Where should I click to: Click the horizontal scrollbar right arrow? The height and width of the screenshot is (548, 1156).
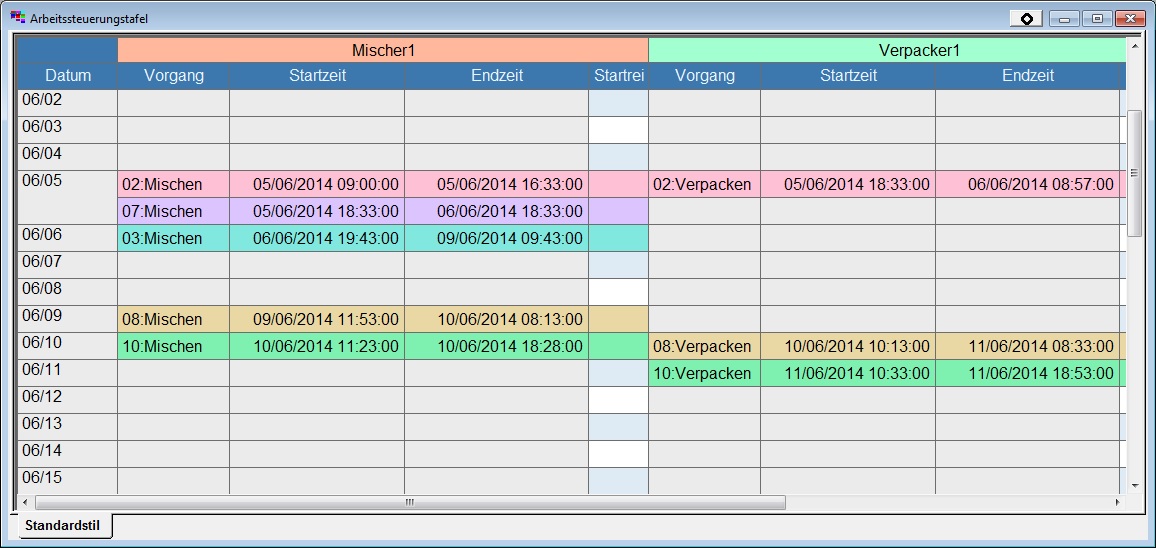point(1118,502)
